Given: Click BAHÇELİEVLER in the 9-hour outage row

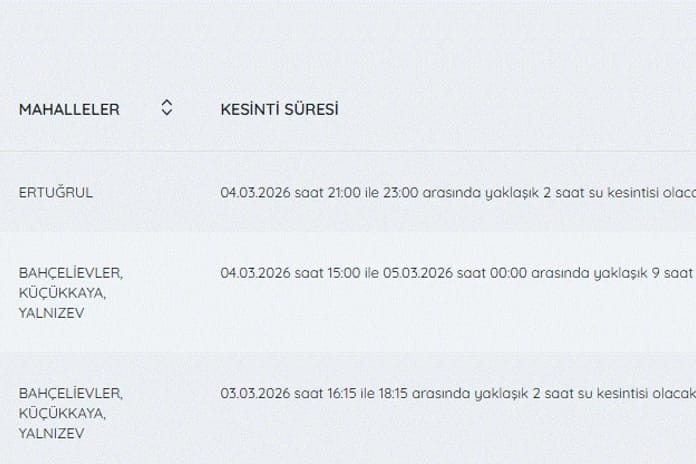Looking at the screenshot, I should (x=71, y=272).
